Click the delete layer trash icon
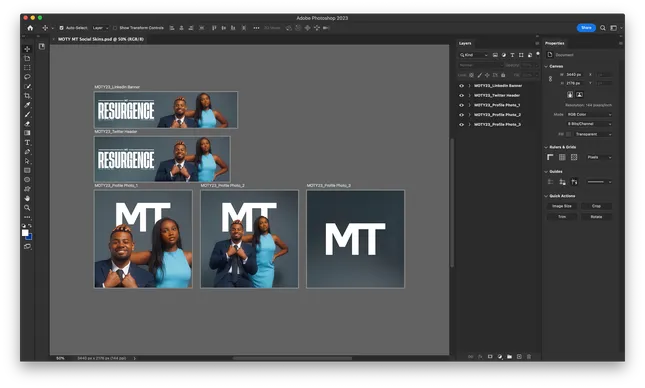This screenshot has width=645, height=388. [529, 357]
